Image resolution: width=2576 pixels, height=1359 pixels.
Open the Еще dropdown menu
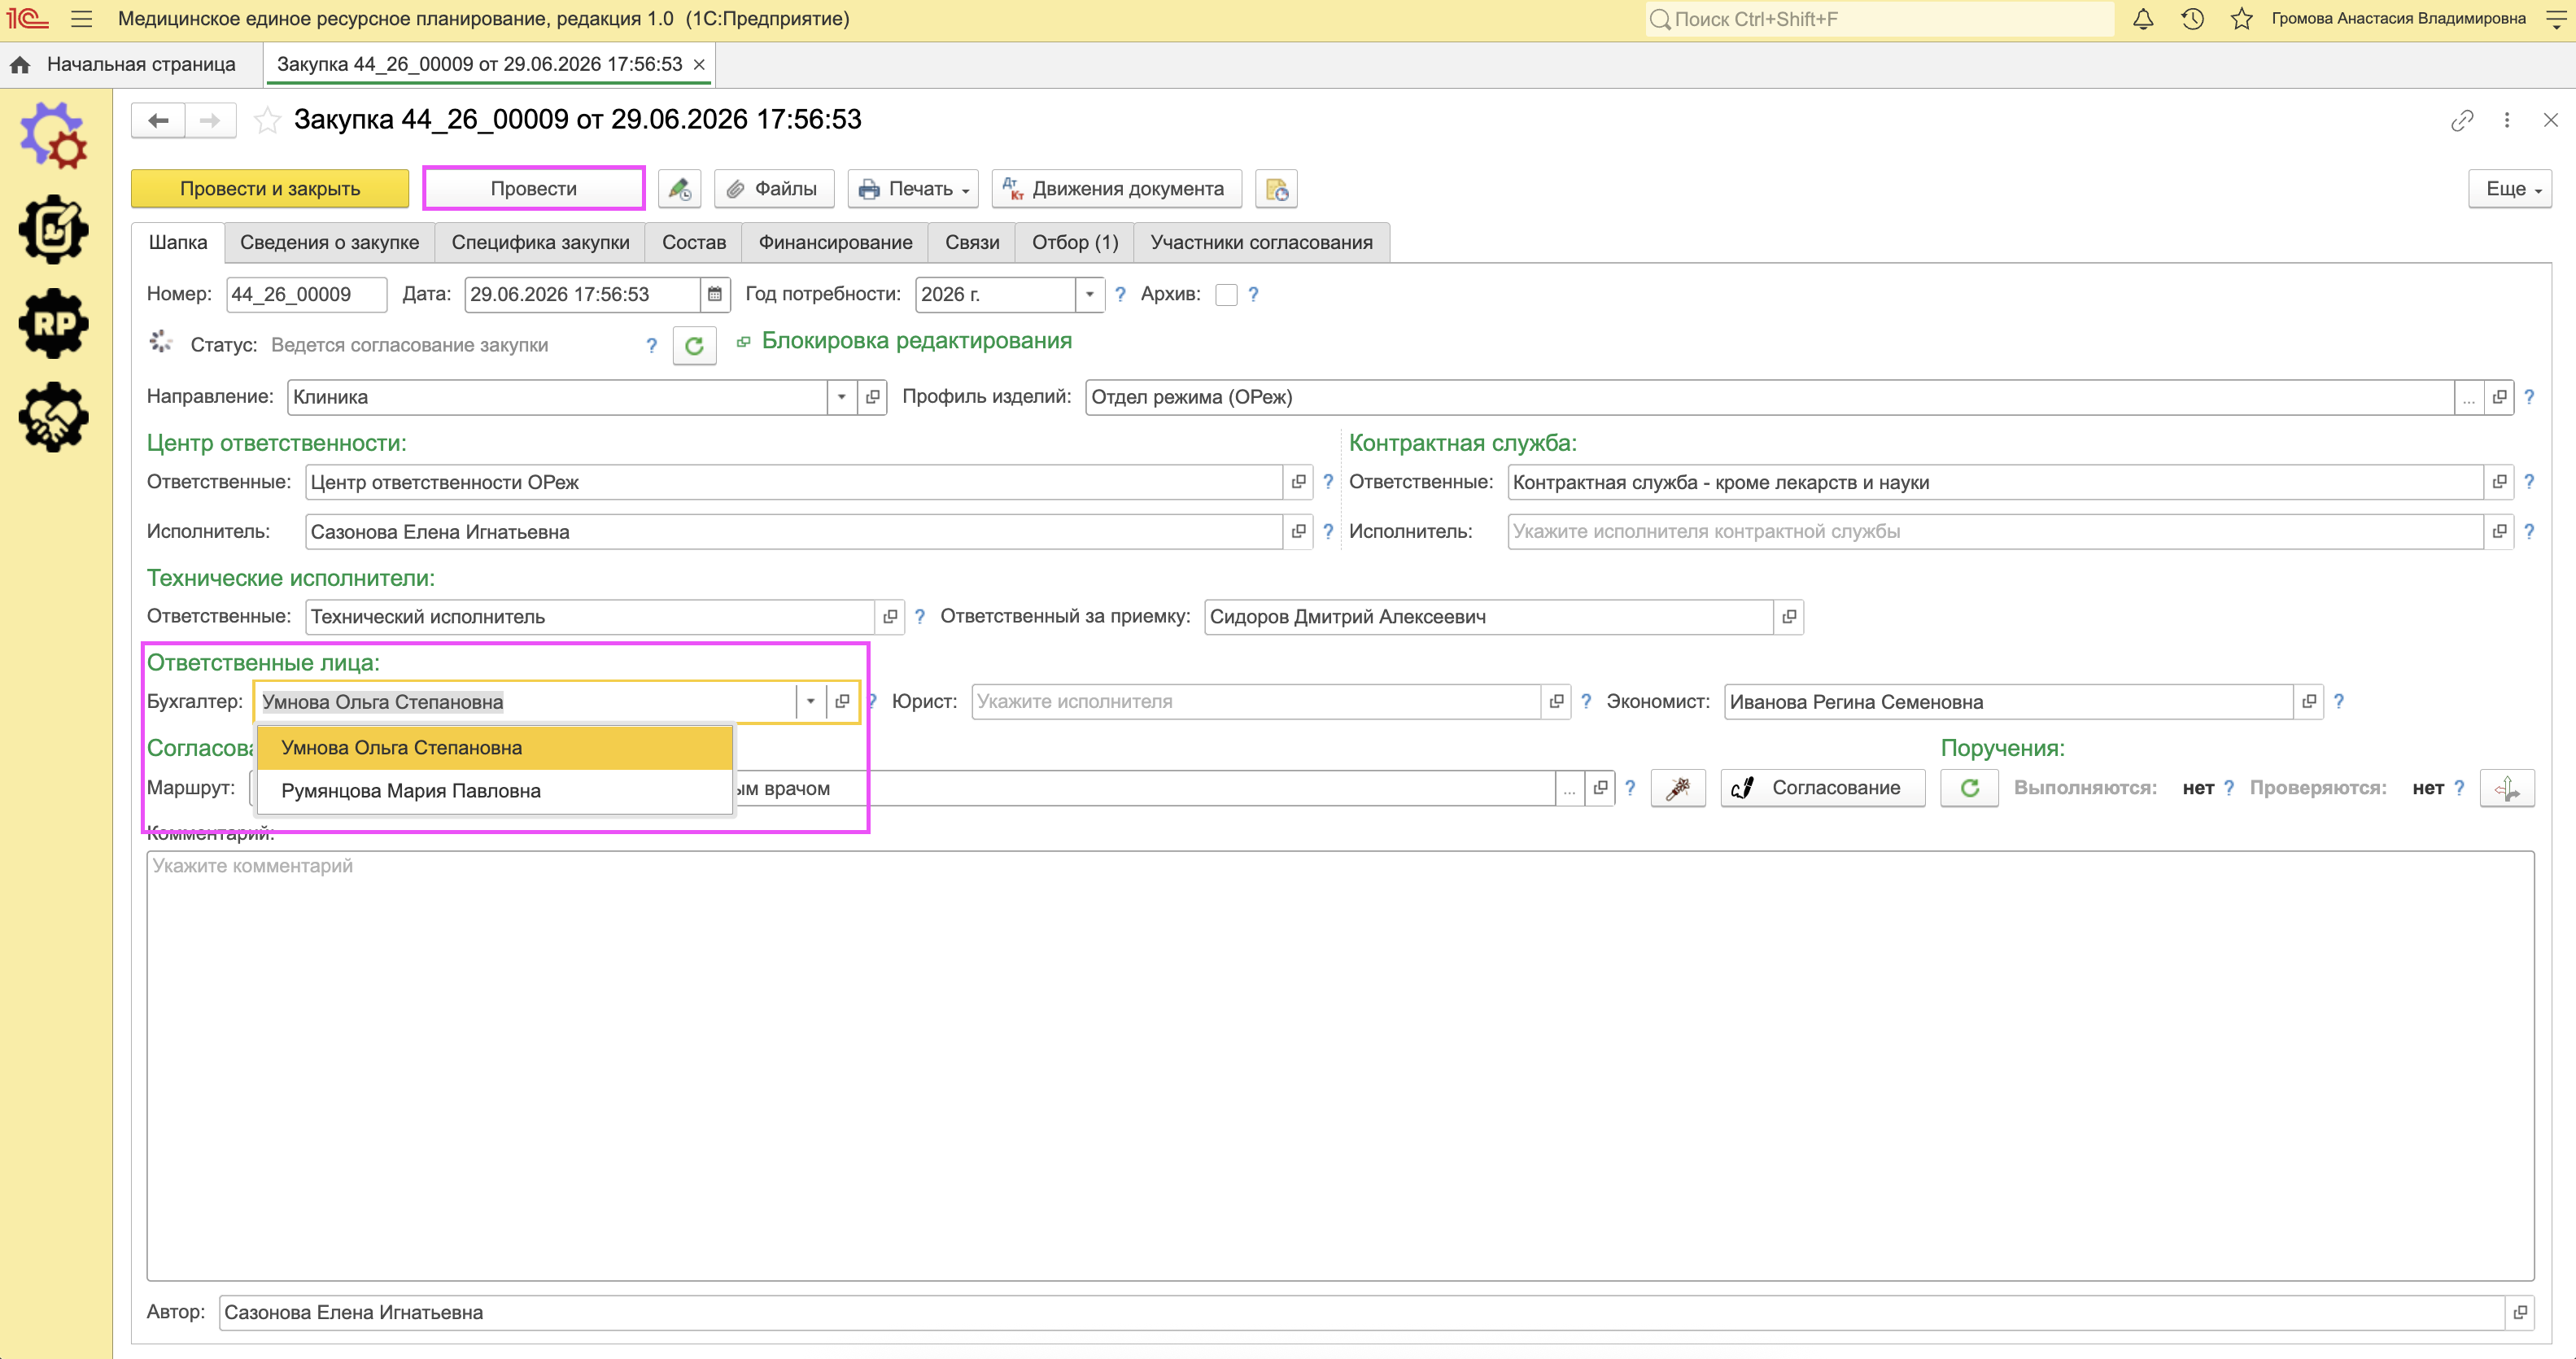tap(2510, 189)
